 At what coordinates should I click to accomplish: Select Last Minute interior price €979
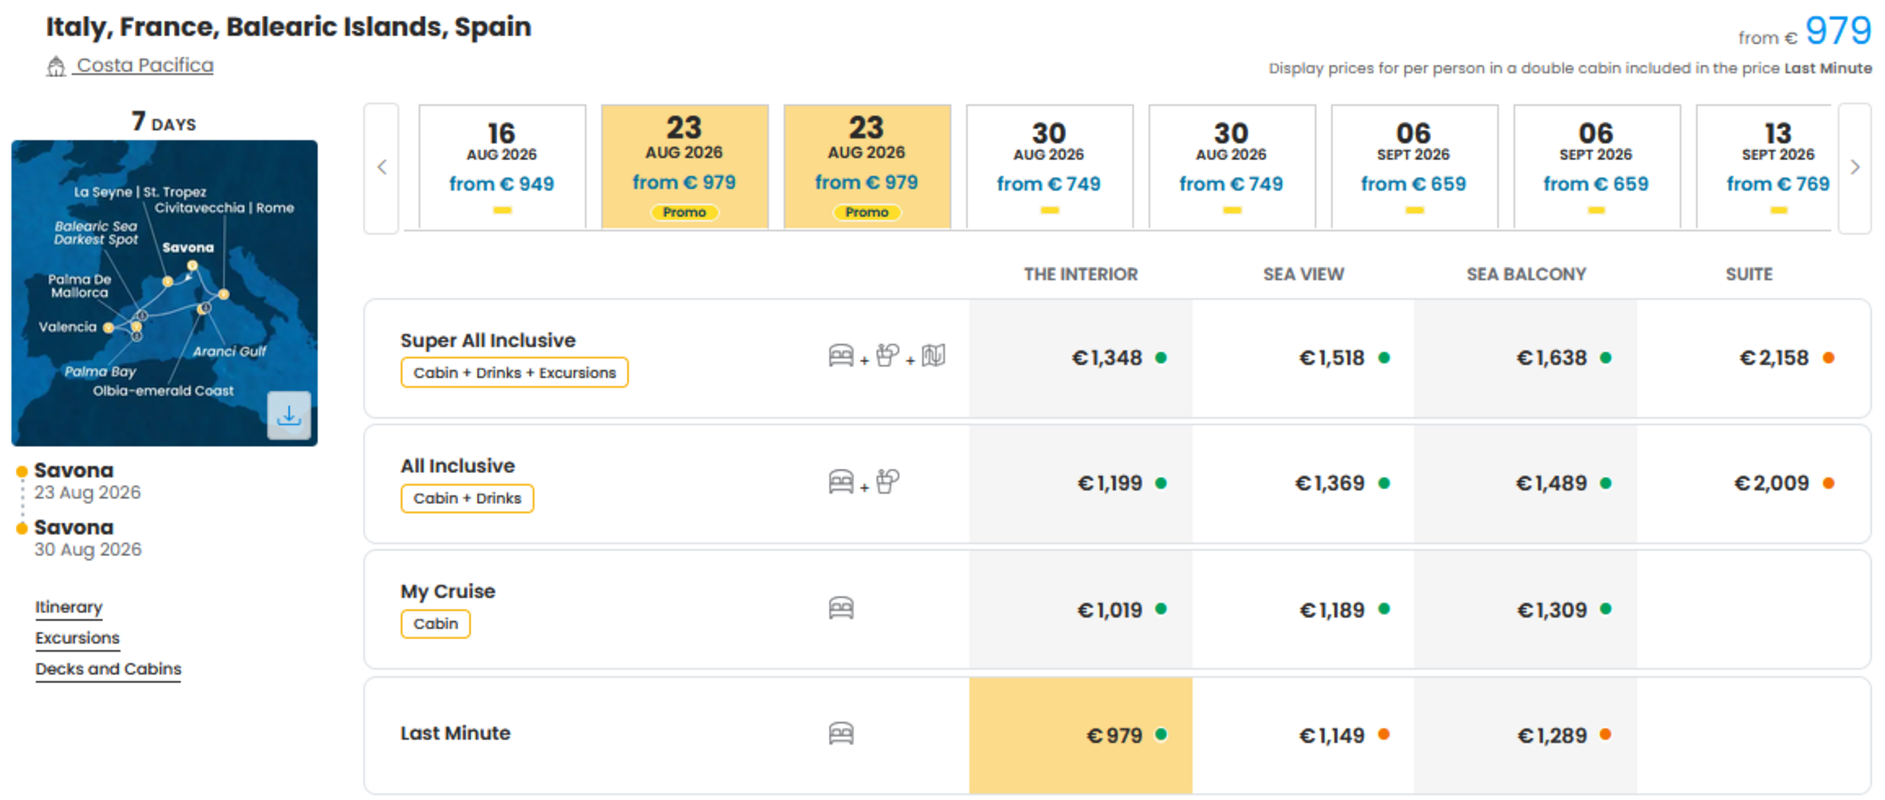coord(1081,736)
